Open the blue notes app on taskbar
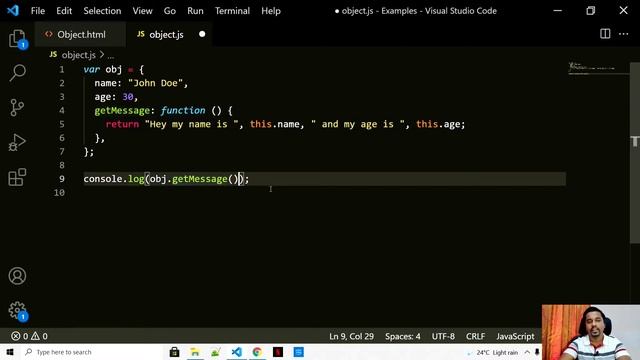 299,352
